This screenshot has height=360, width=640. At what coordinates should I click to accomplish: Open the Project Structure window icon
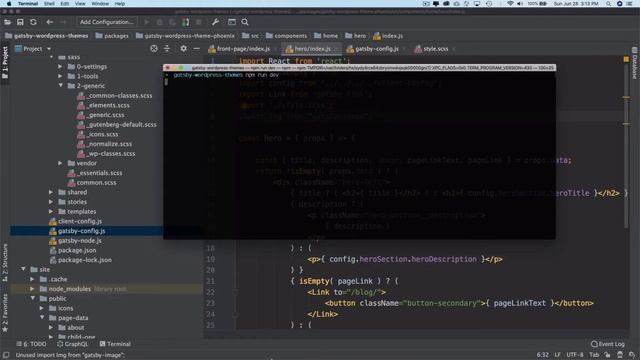tap(231, 22)
